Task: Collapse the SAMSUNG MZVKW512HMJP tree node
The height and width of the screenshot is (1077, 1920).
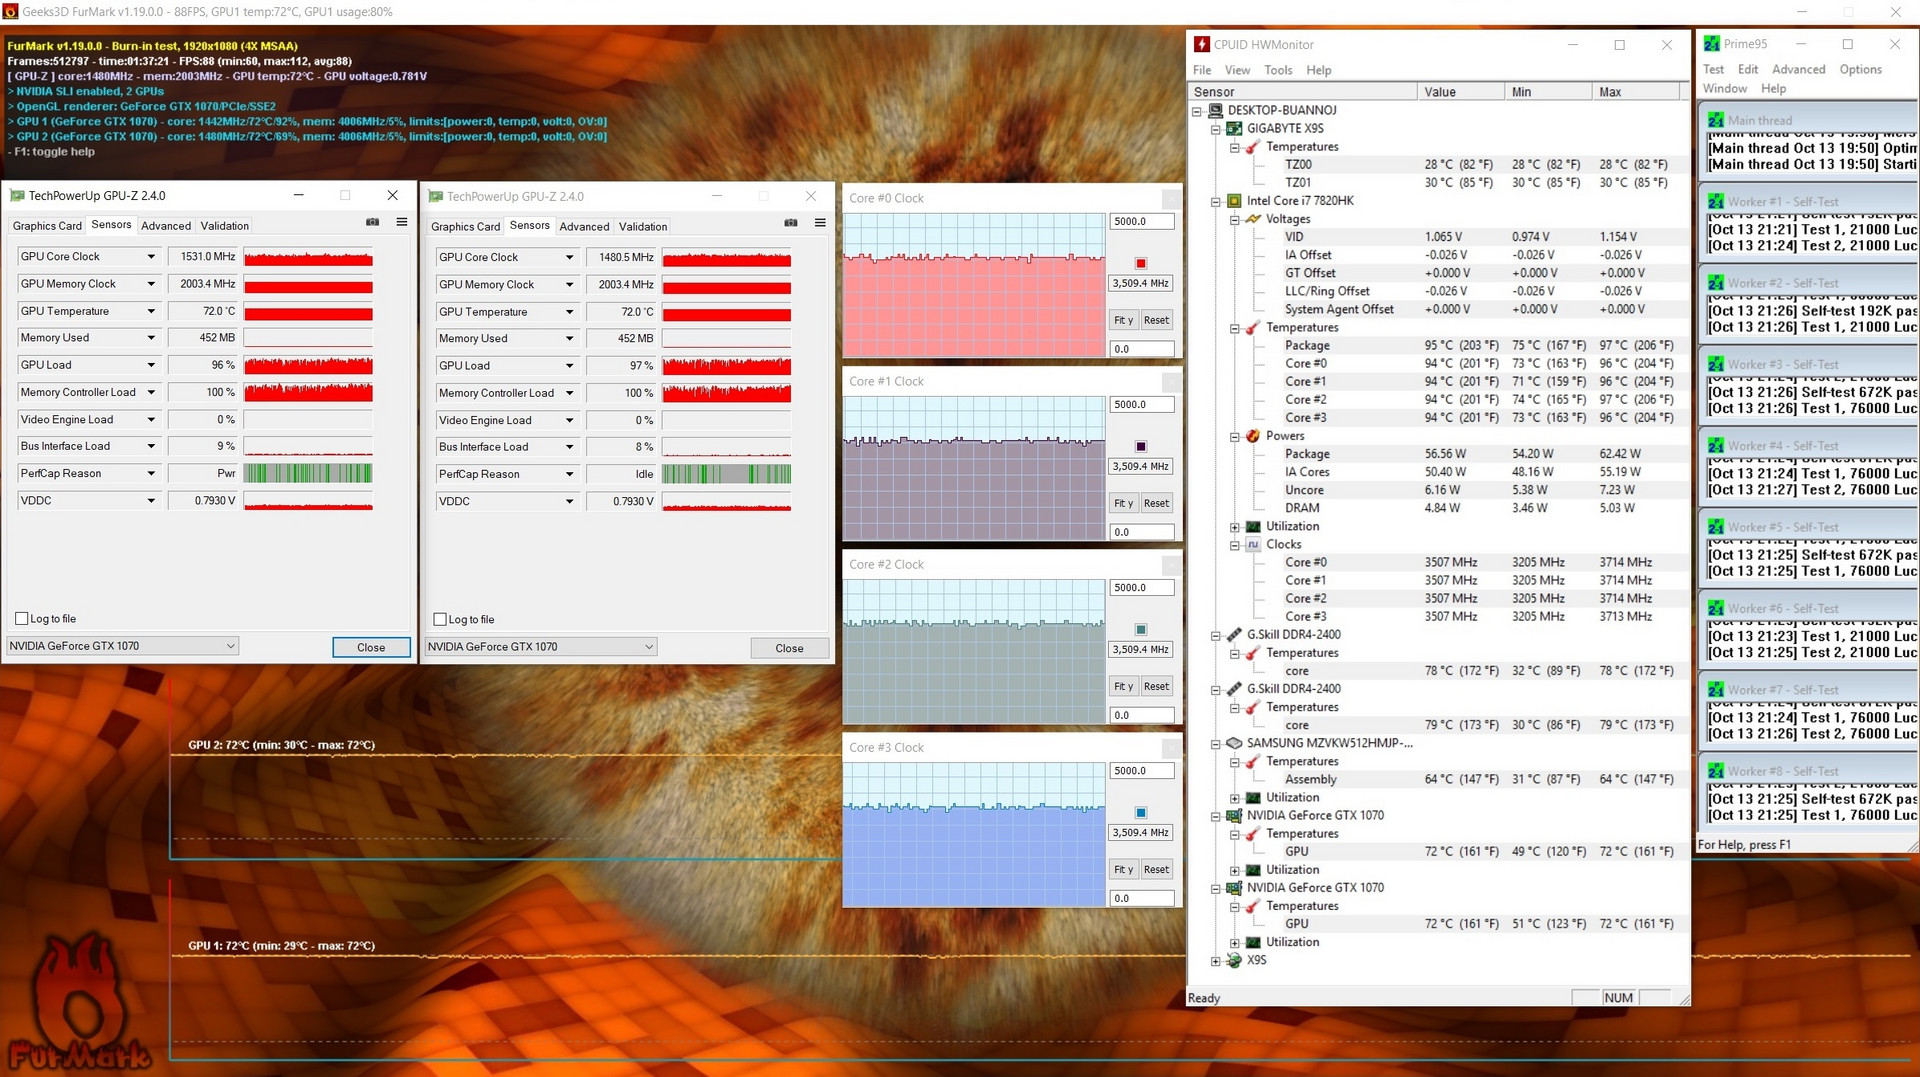Action: pos(1216,744)
